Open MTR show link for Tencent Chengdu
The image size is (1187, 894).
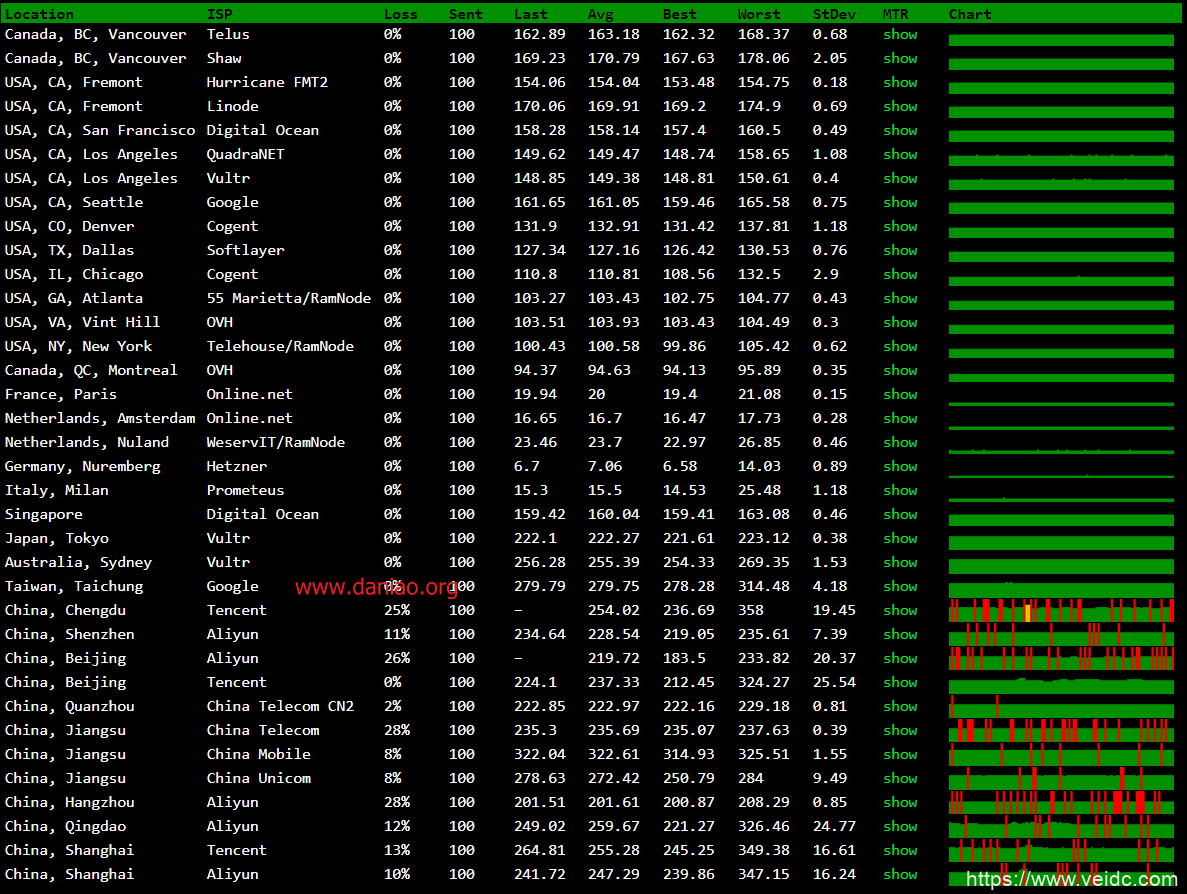(900, 610)
